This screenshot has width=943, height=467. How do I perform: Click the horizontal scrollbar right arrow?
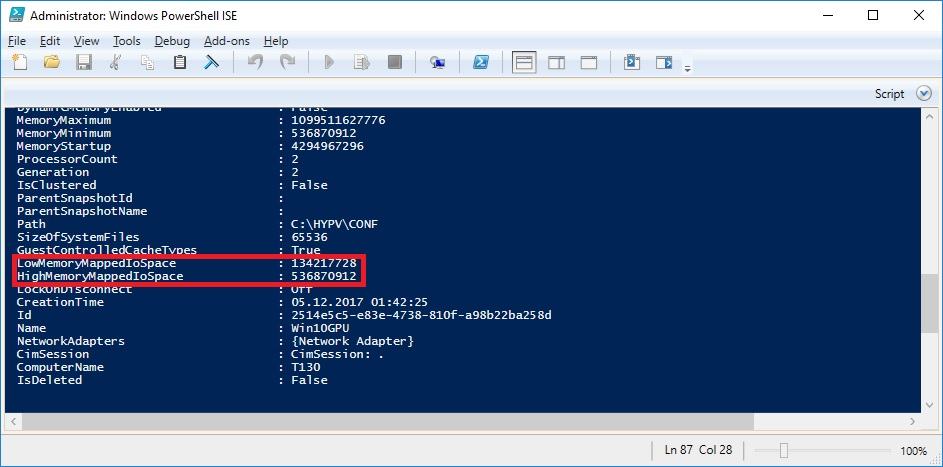(x=913, y=421)
